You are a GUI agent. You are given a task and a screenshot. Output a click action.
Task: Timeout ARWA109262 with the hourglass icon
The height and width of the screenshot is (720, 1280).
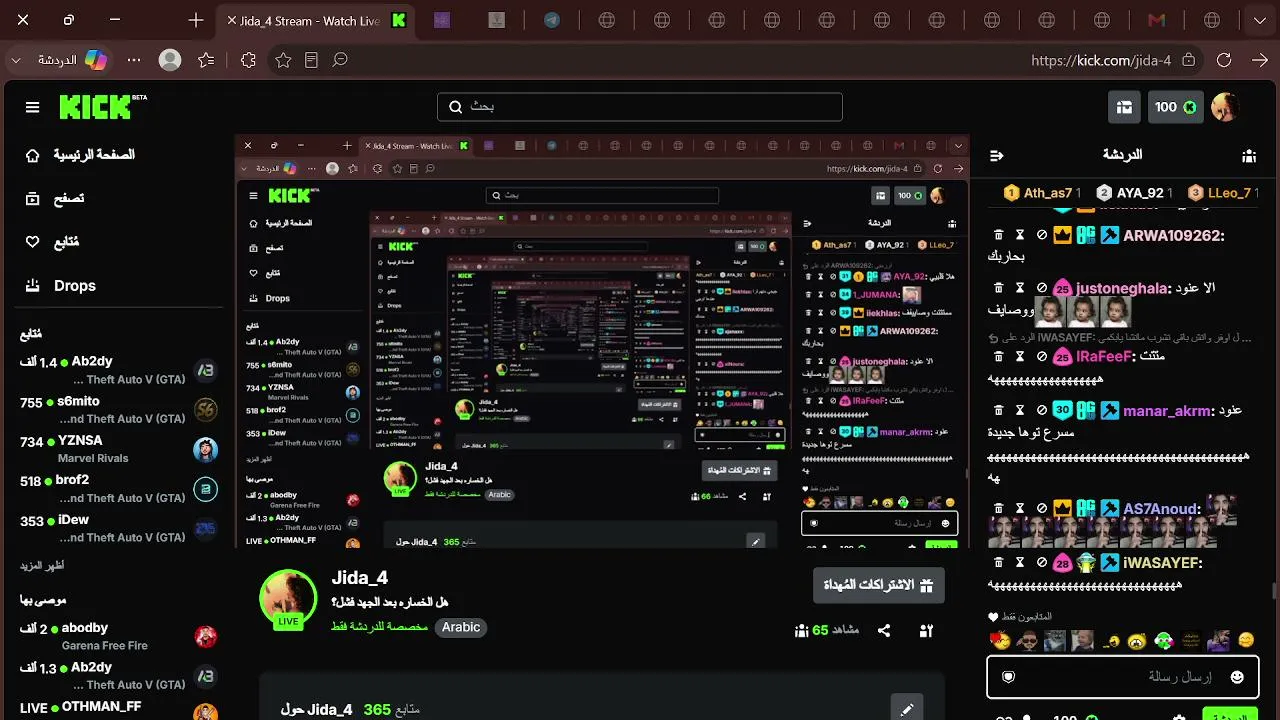(1020, 236)
